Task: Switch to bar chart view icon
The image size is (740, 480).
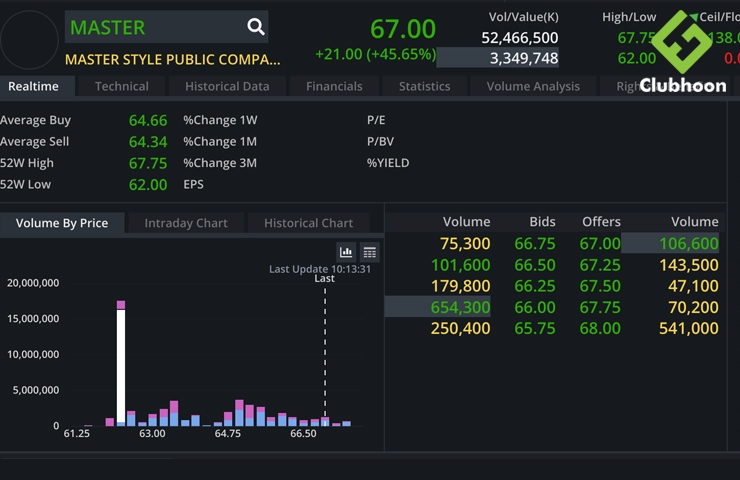Action: tap(346, 253)
